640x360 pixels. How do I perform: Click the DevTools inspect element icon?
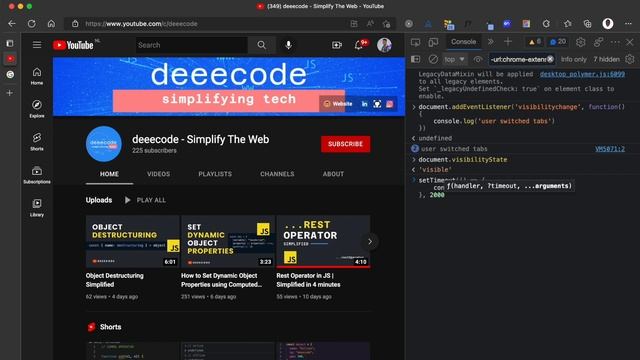click(416, 42)
